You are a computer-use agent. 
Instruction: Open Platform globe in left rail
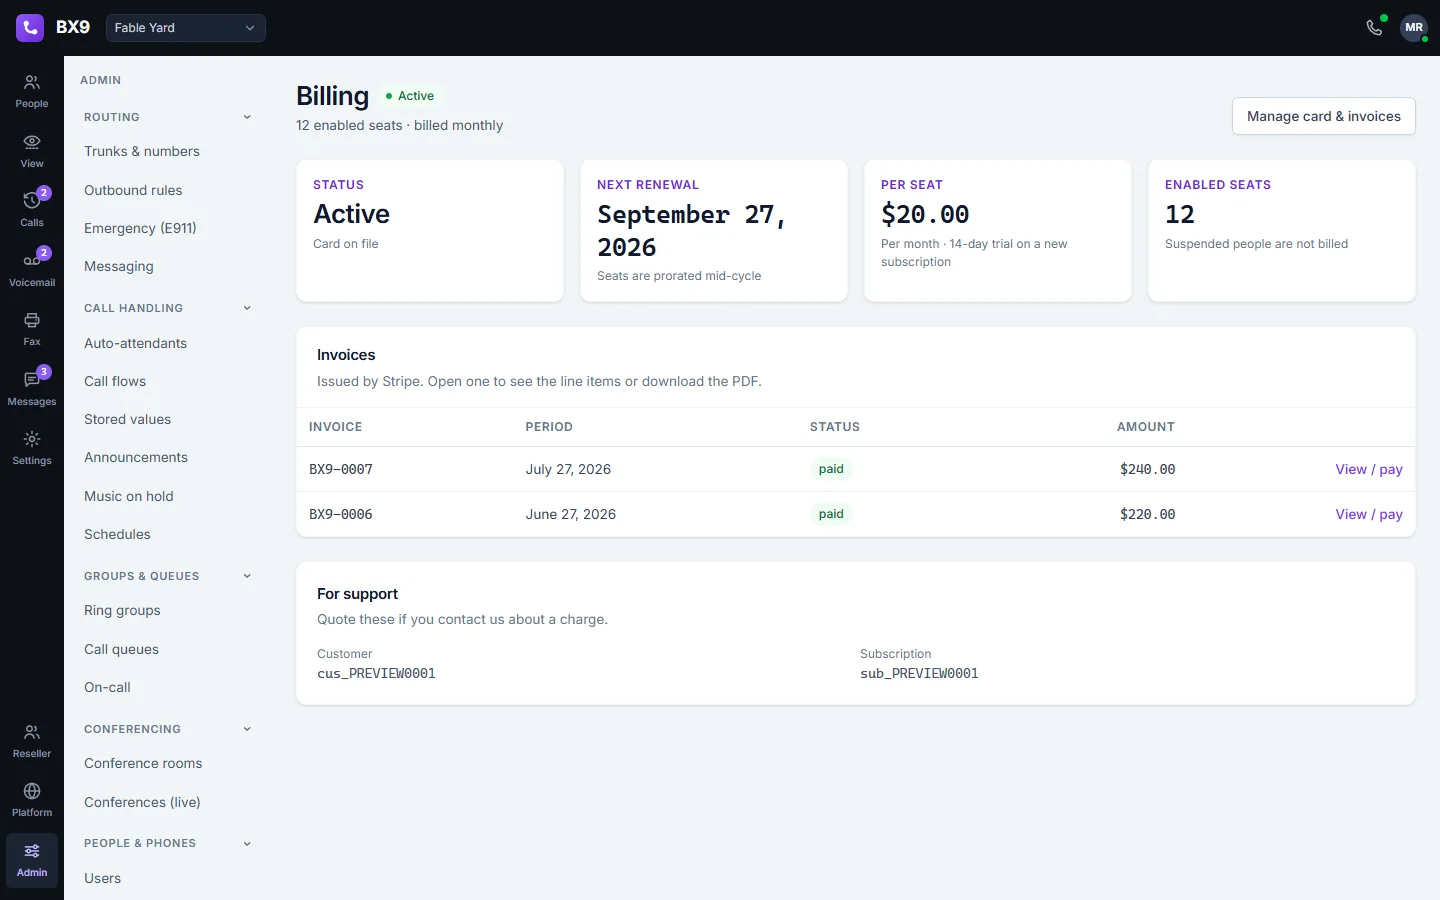32,800
